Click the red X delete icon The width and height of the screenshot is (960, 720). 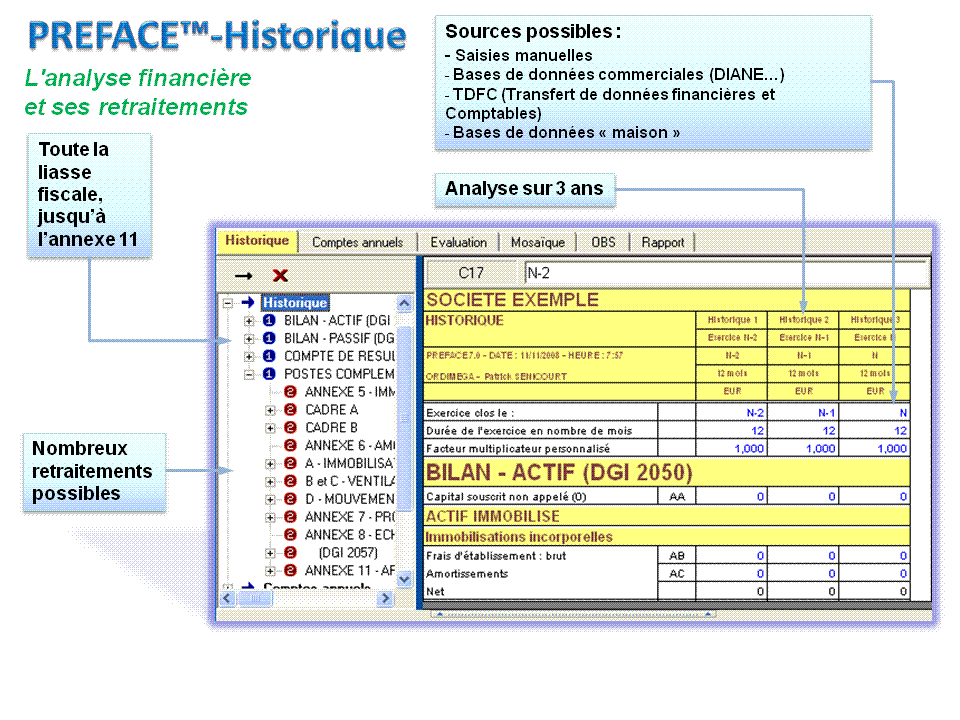[280, 276]
